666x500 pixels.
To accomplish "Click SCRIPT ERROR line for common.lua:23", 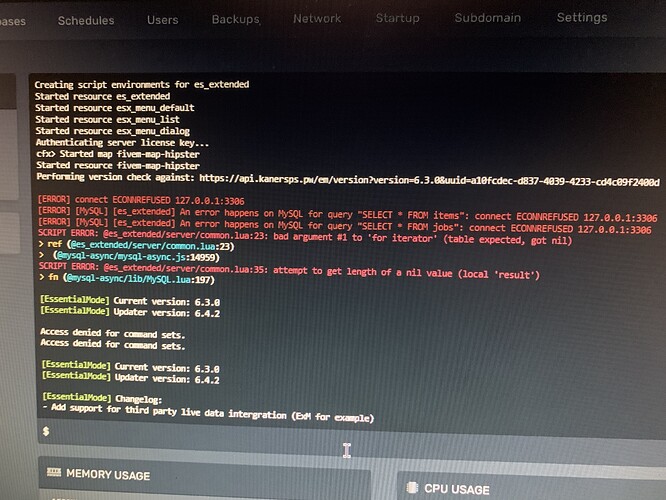I will point(305,237).
